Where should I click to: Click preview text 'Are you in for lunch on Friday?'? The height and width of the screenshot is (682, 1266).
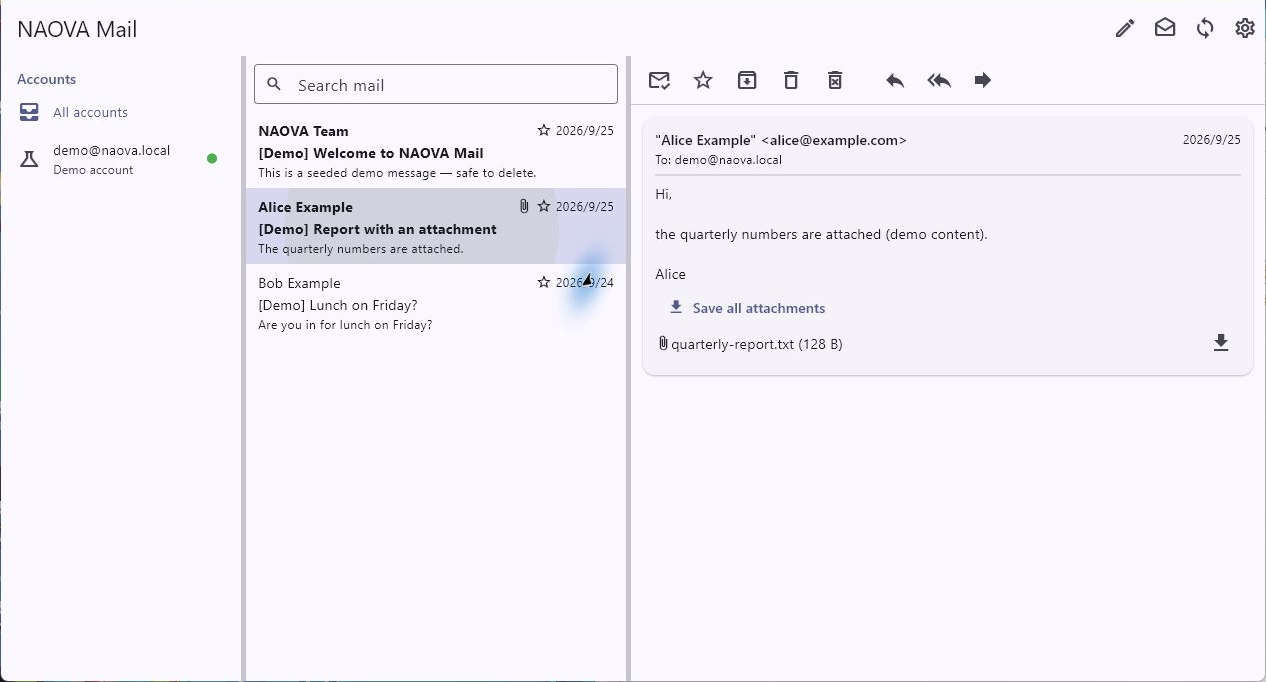pyautogui.click(x=345, y=325)
